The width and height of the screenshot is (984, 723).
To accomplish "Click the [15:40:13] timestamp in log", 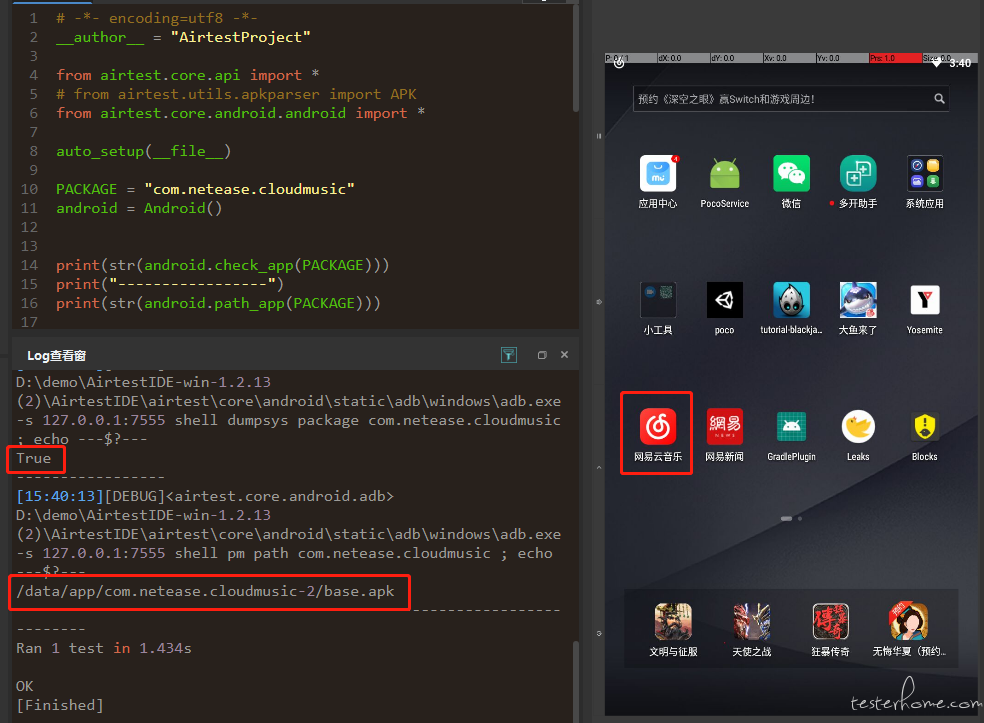I will click(60, 496).
